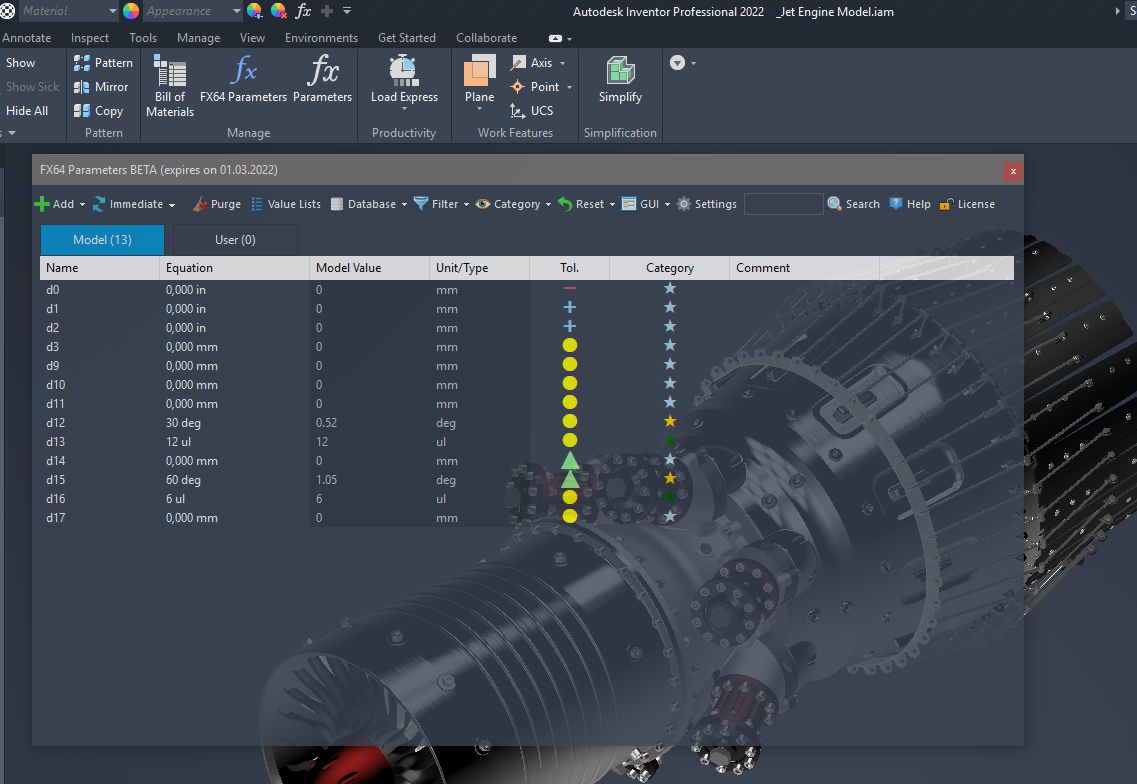Image resolution: width=1137 pixels, height=784 pixels.
Task: Click yellow tolerance circle for d12
Action: 570,421
